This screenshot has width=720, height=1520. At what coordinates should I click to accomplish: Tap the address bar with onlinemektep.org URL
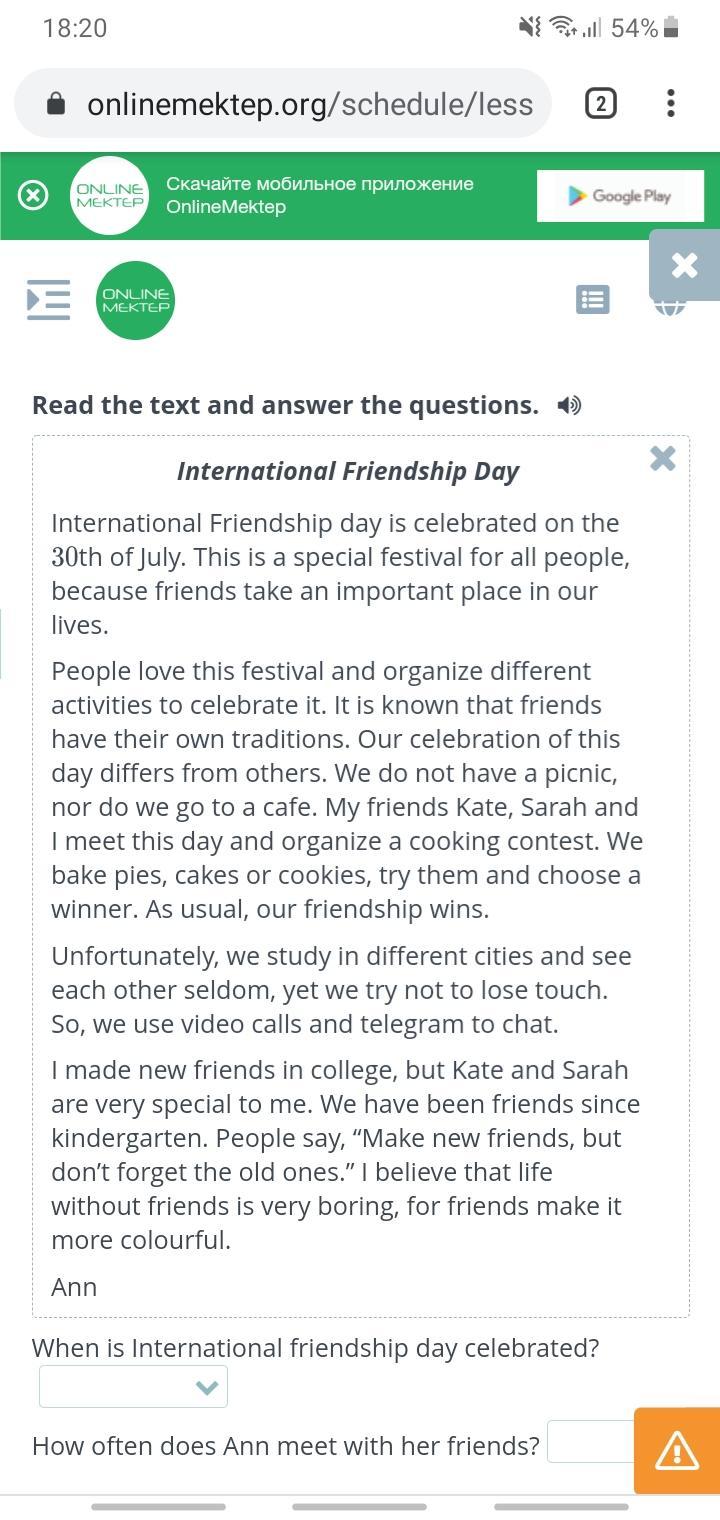(x=310, y=104)
